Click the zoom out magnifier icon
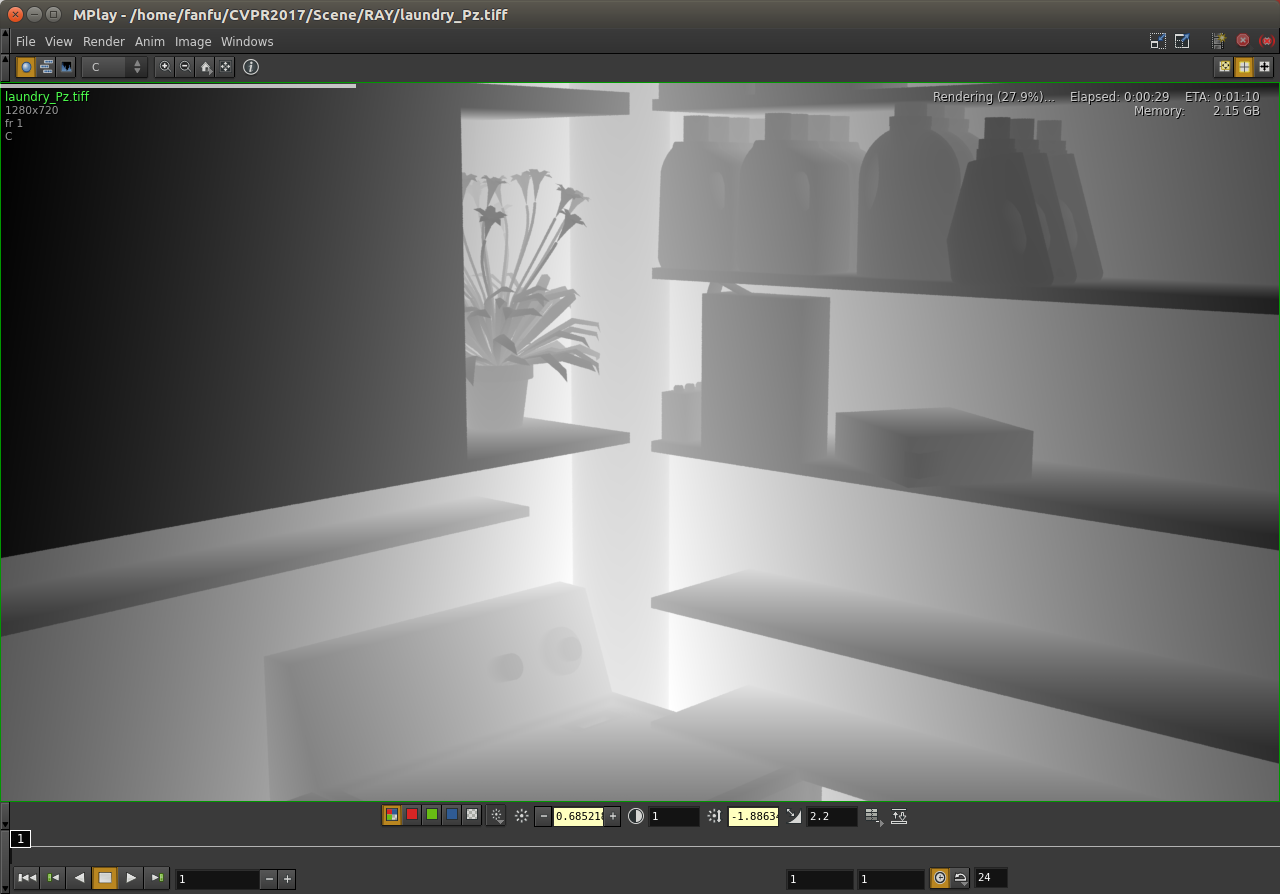The height and width of the screenshot is (894, 1280). click(185, 67)
